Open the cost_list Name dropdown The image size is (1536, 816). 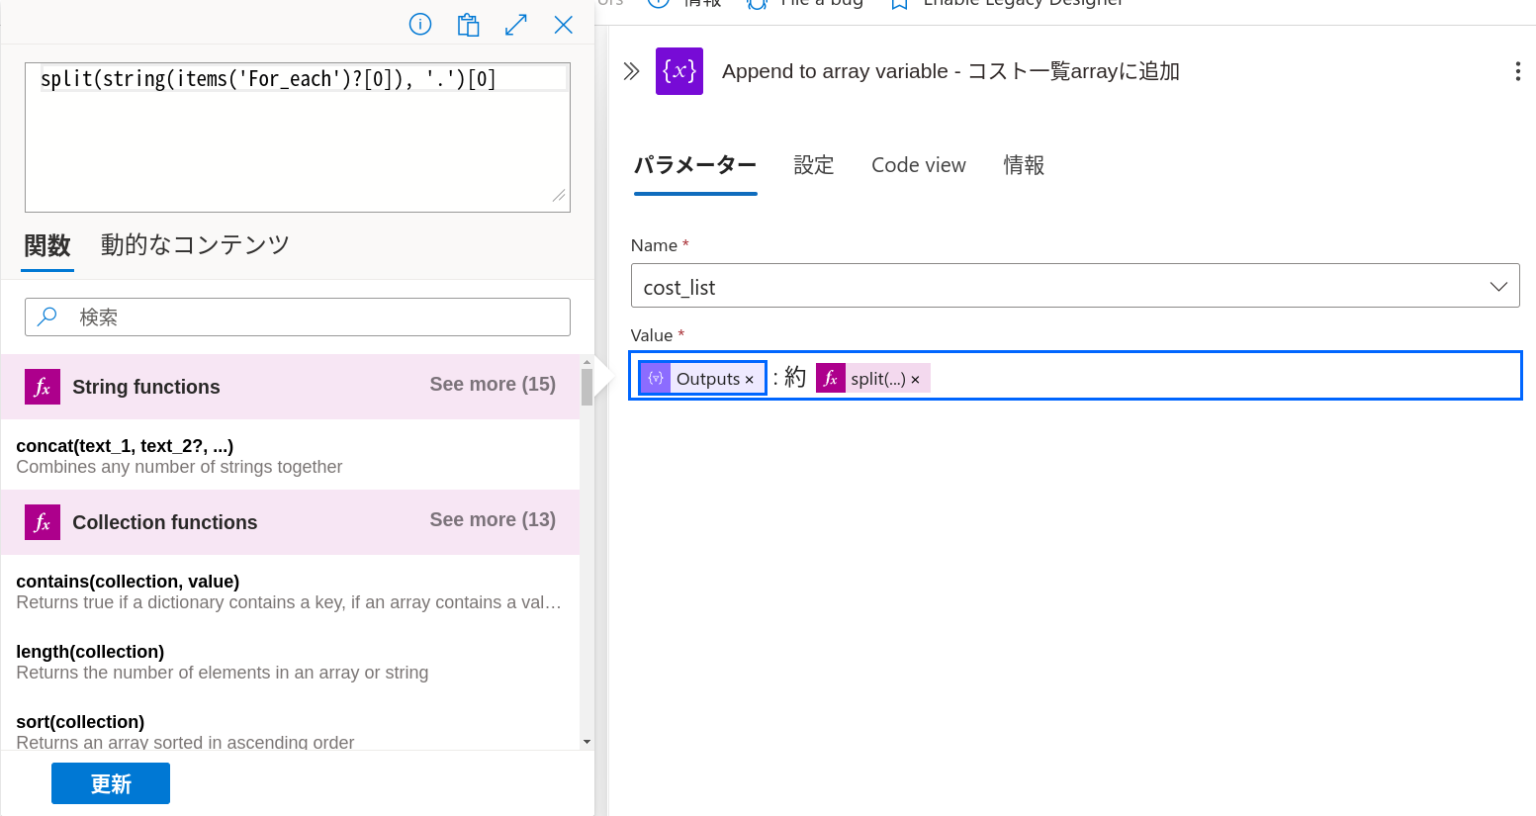pyautogui.click(x=1499, y=286)
